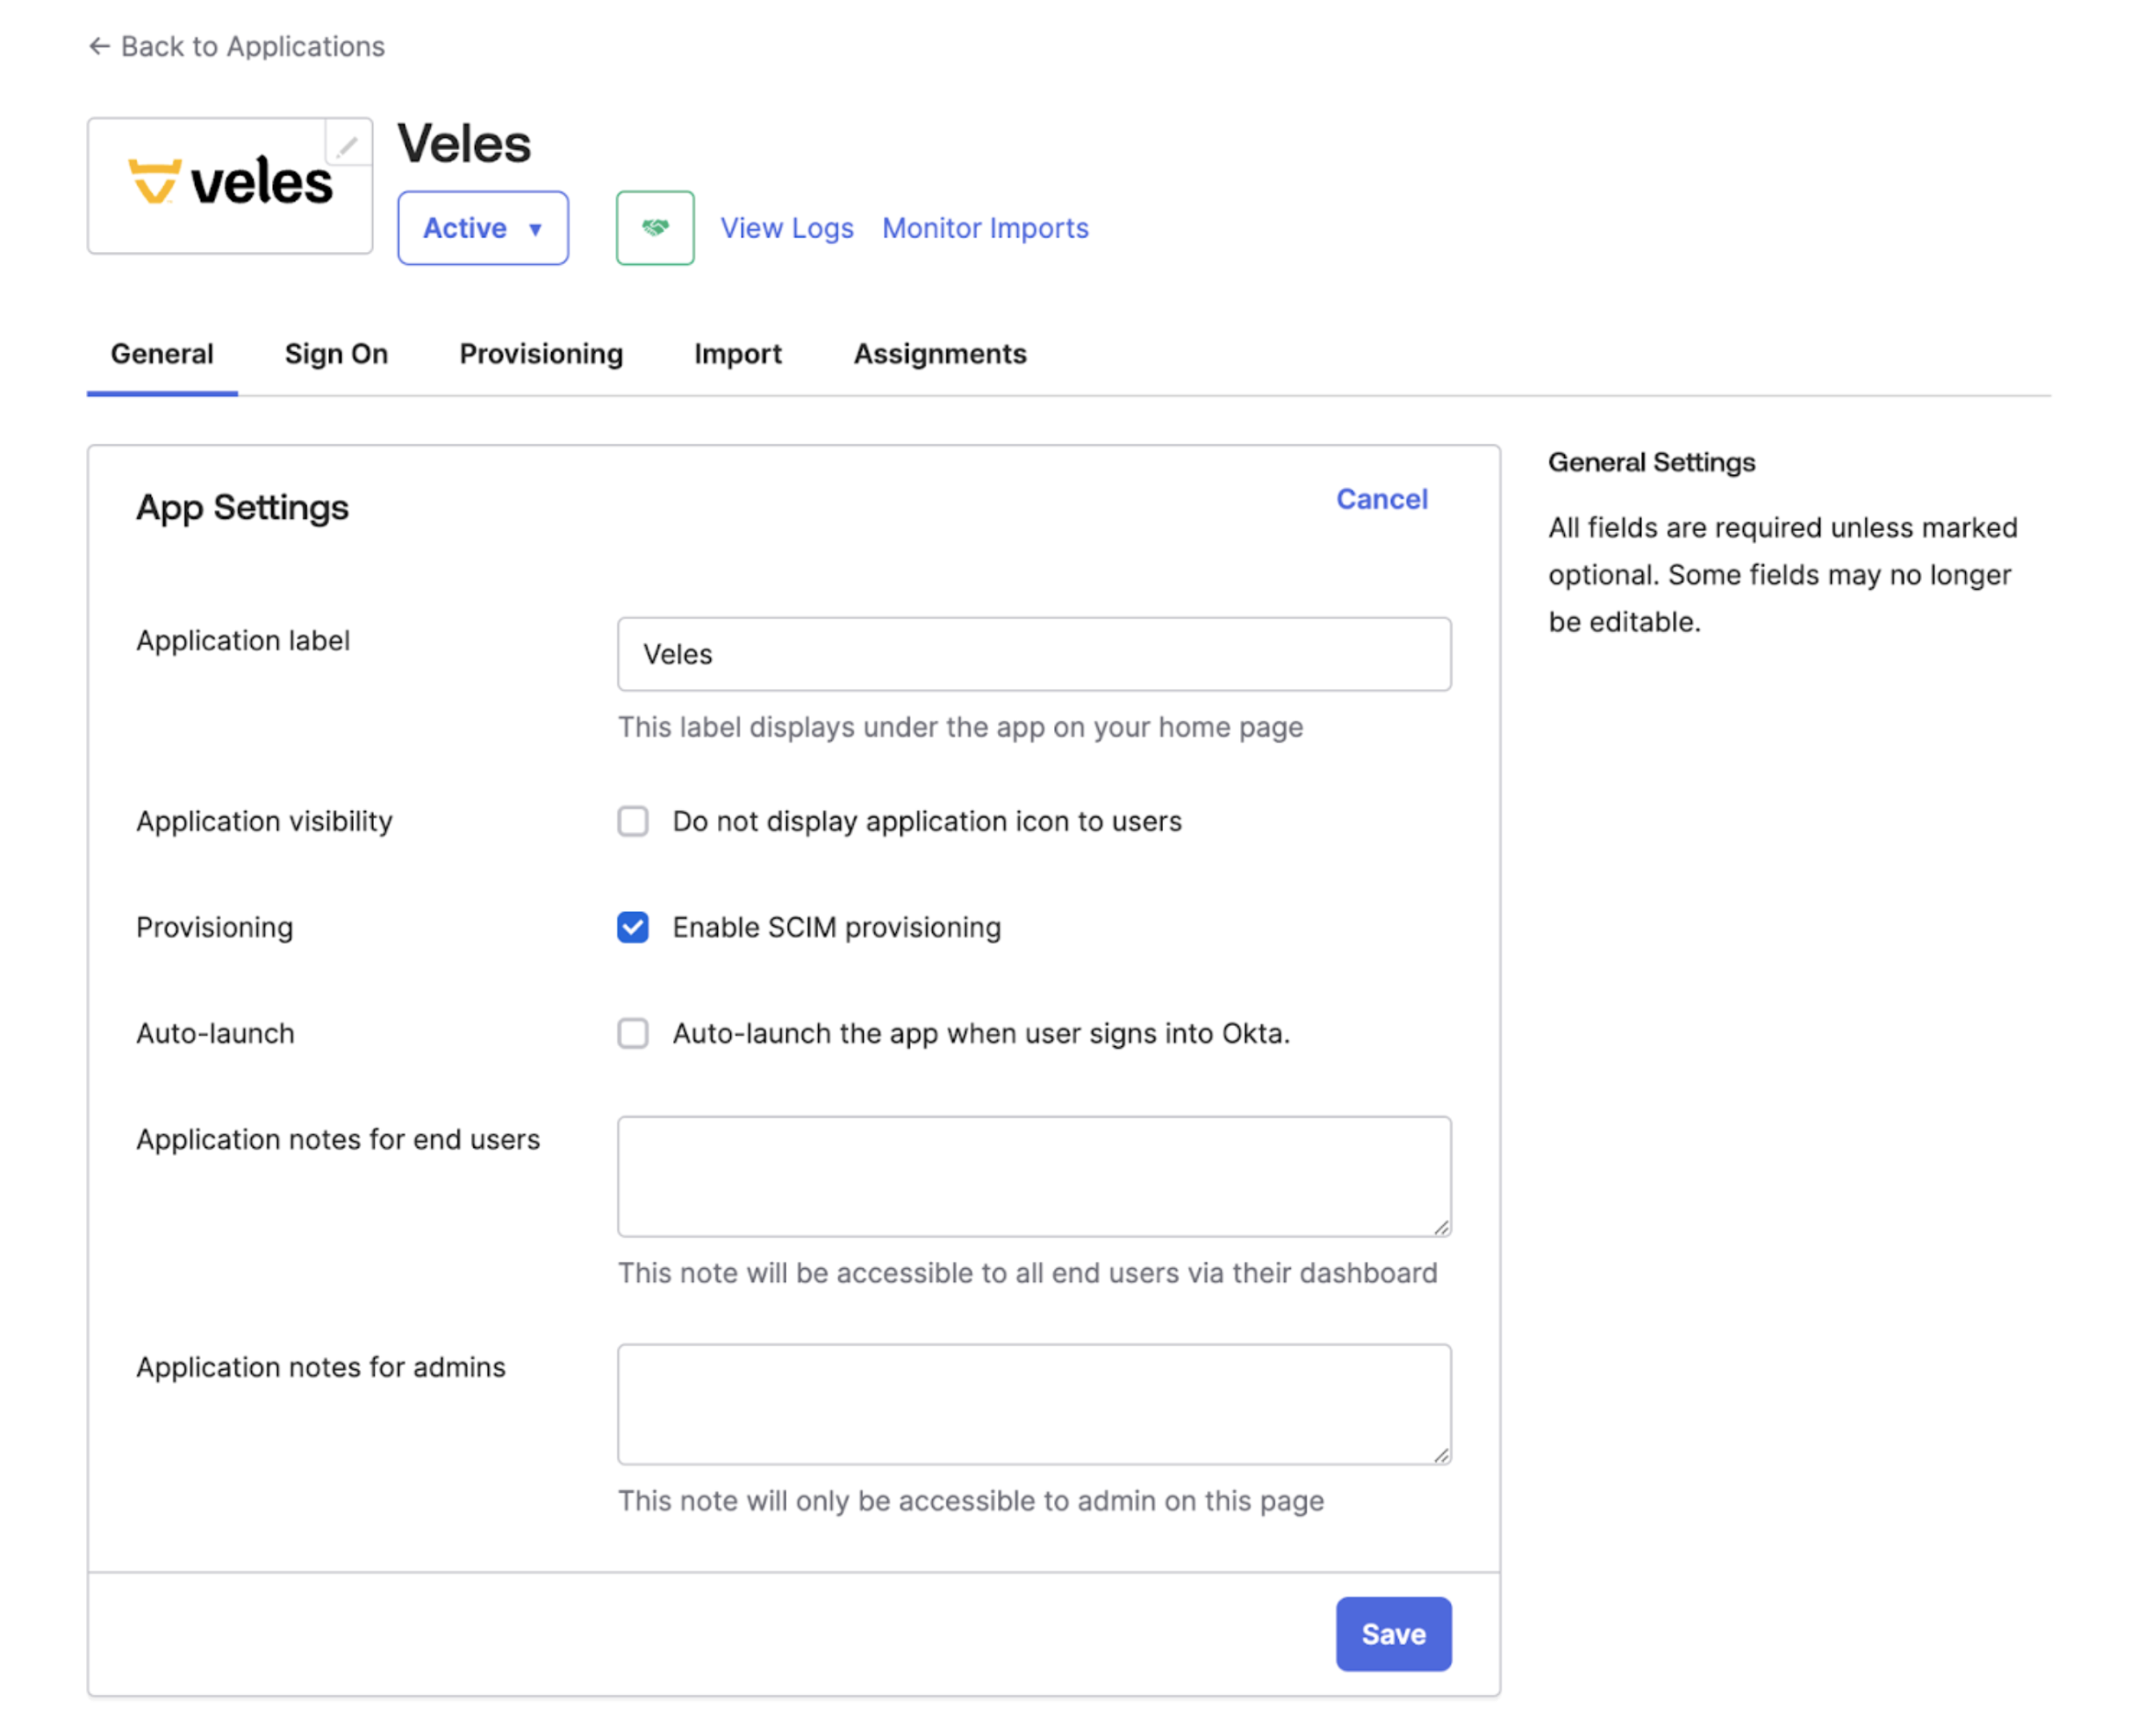Image resolution: width=2145 pixels, height=1736 pixels.
Task: Click the 'App Settings' heading
Action: click(242, 508)
